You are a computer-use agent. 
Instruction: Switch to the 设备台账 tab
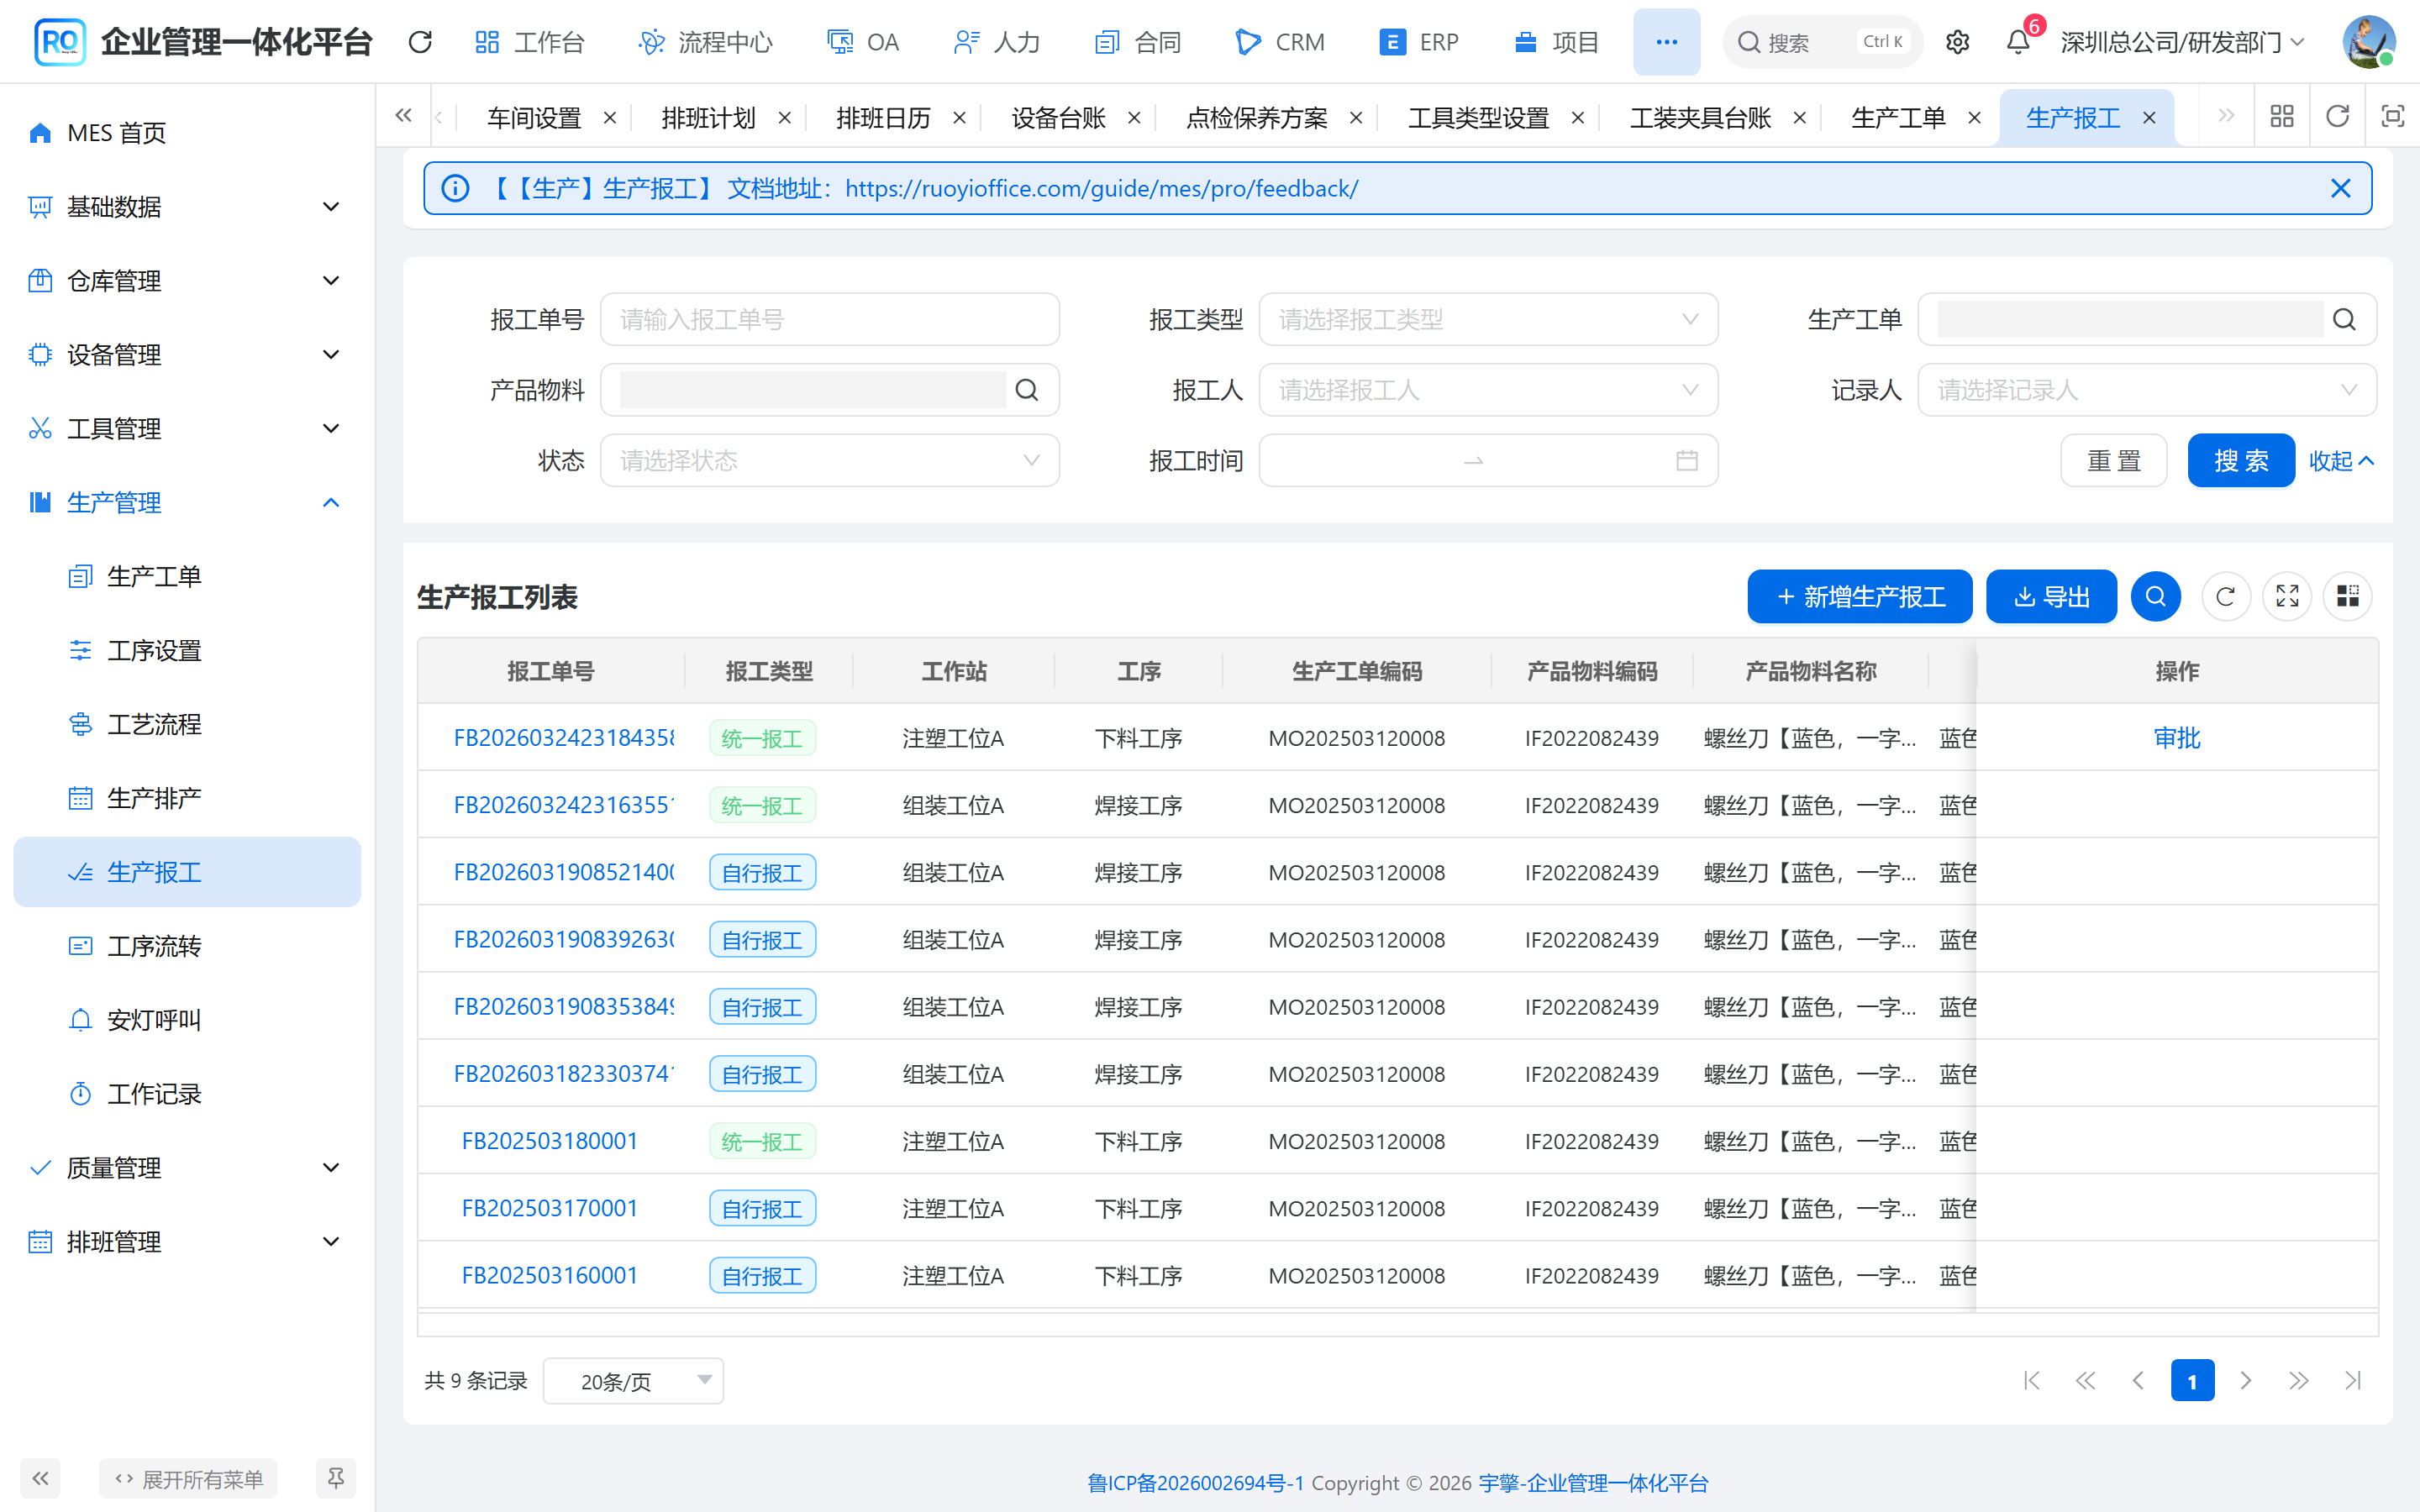click(x=1058, y=118)
